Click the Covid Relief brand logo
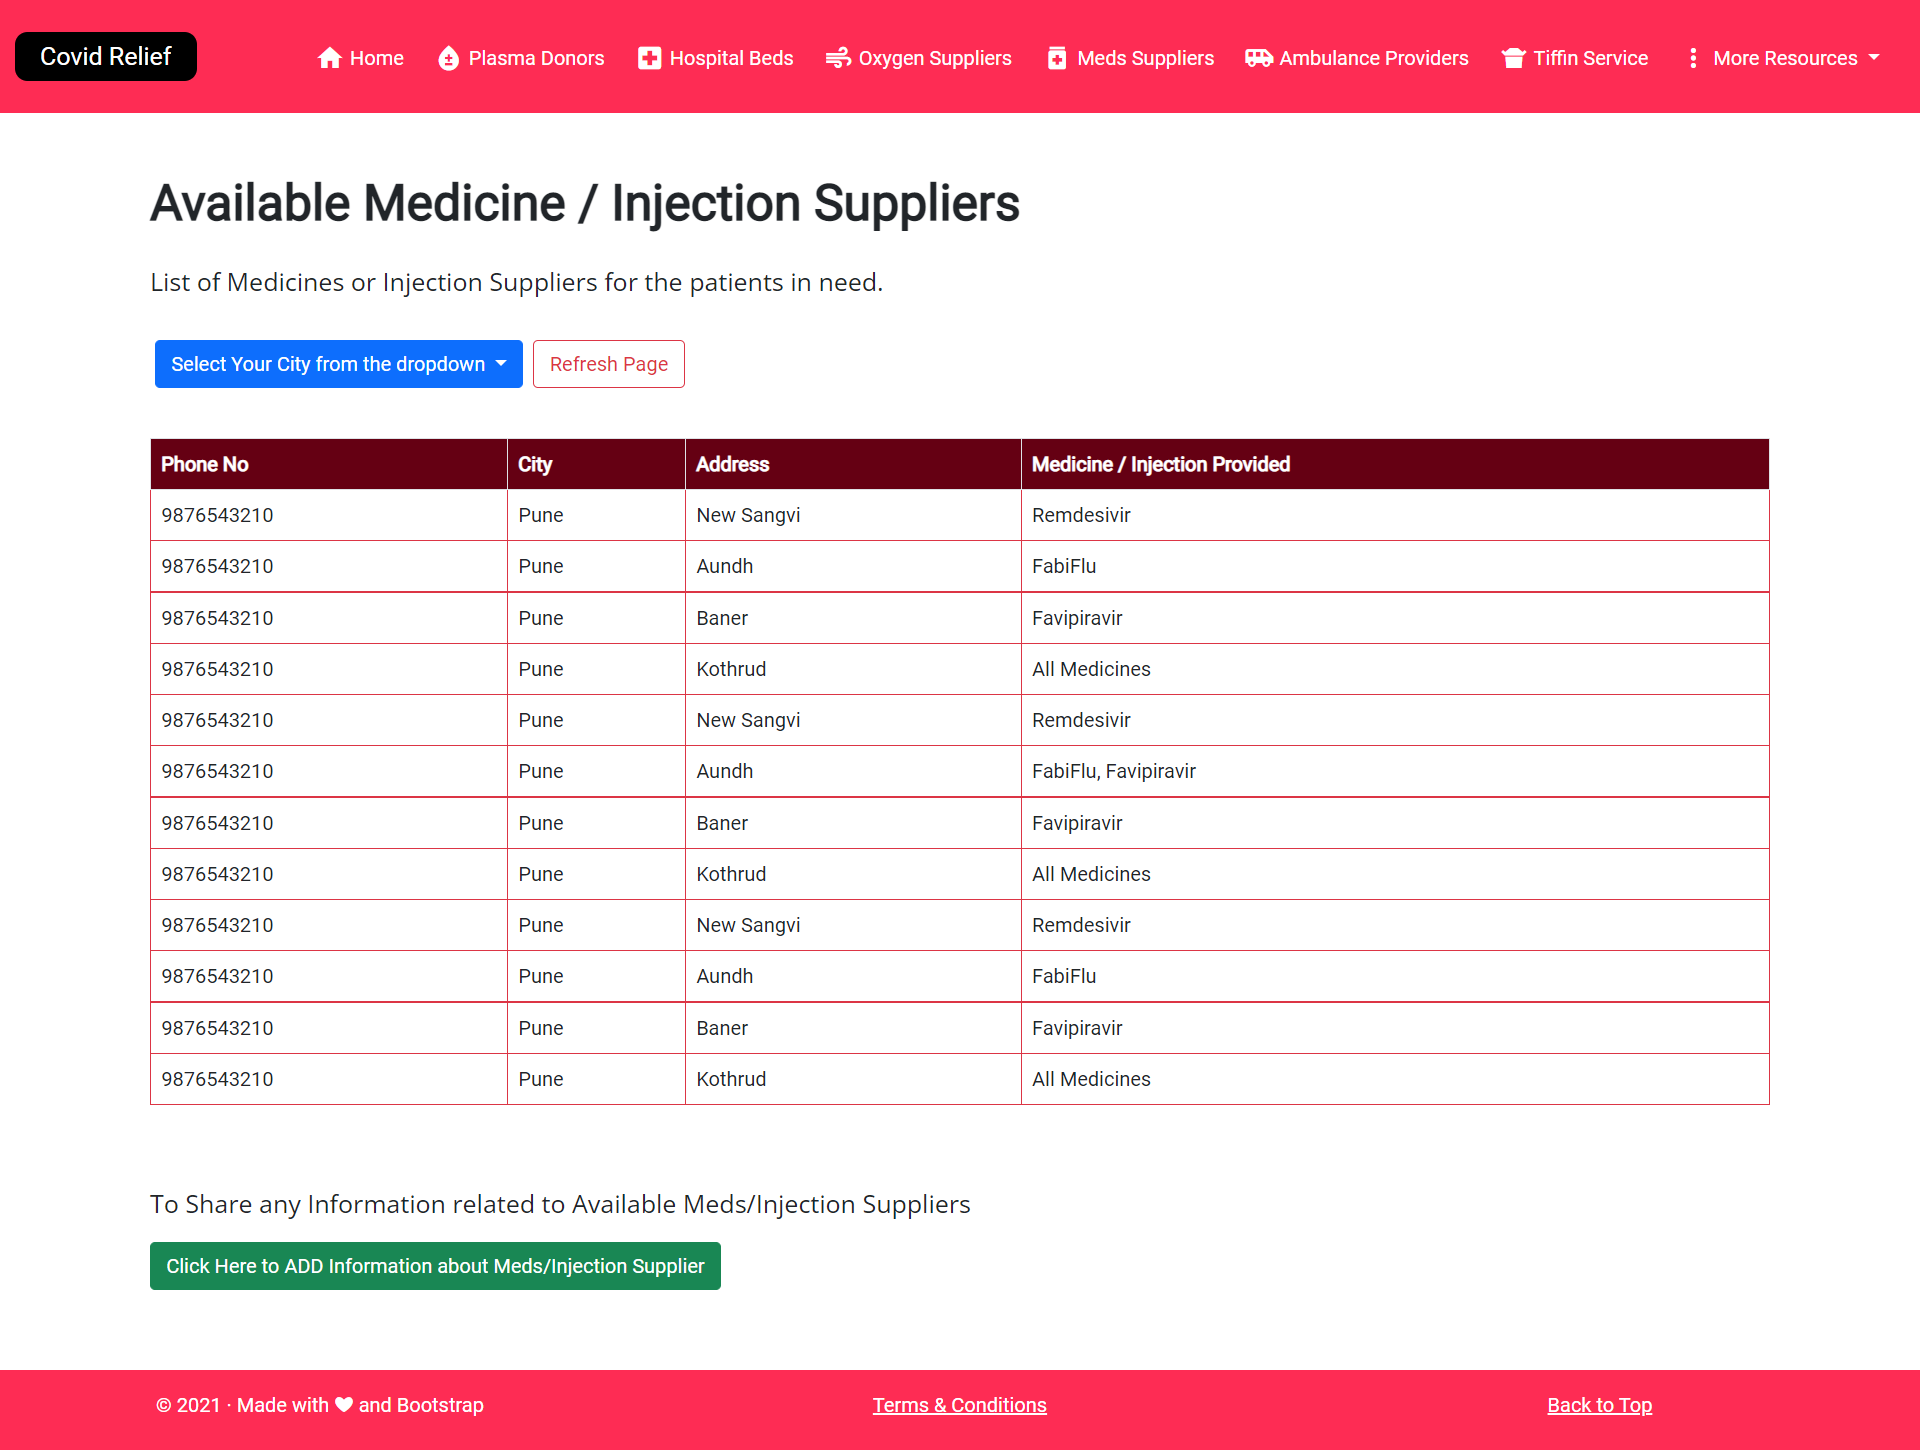This screenshot has height=1450, width=1920. point(106,57)
